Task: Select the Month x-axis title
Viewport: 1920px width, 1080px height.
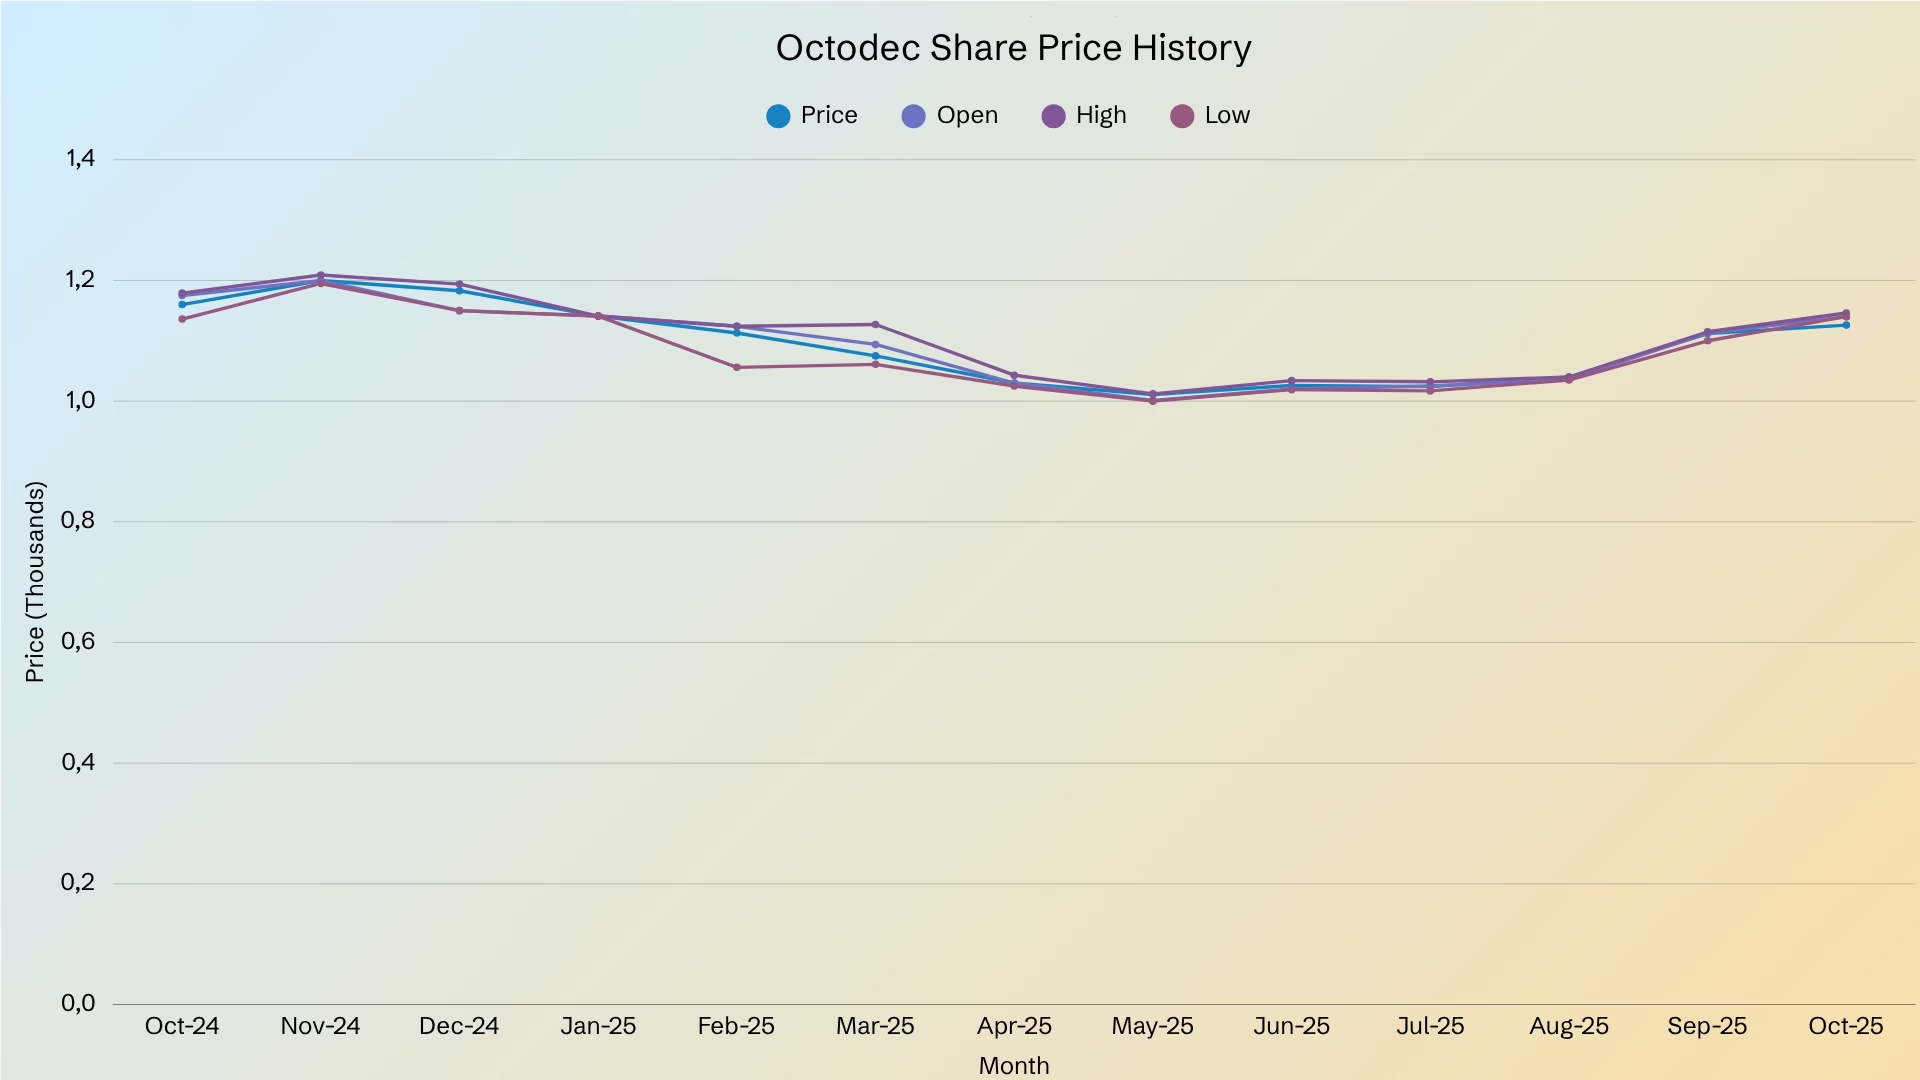Action: coord(1013,1065)
